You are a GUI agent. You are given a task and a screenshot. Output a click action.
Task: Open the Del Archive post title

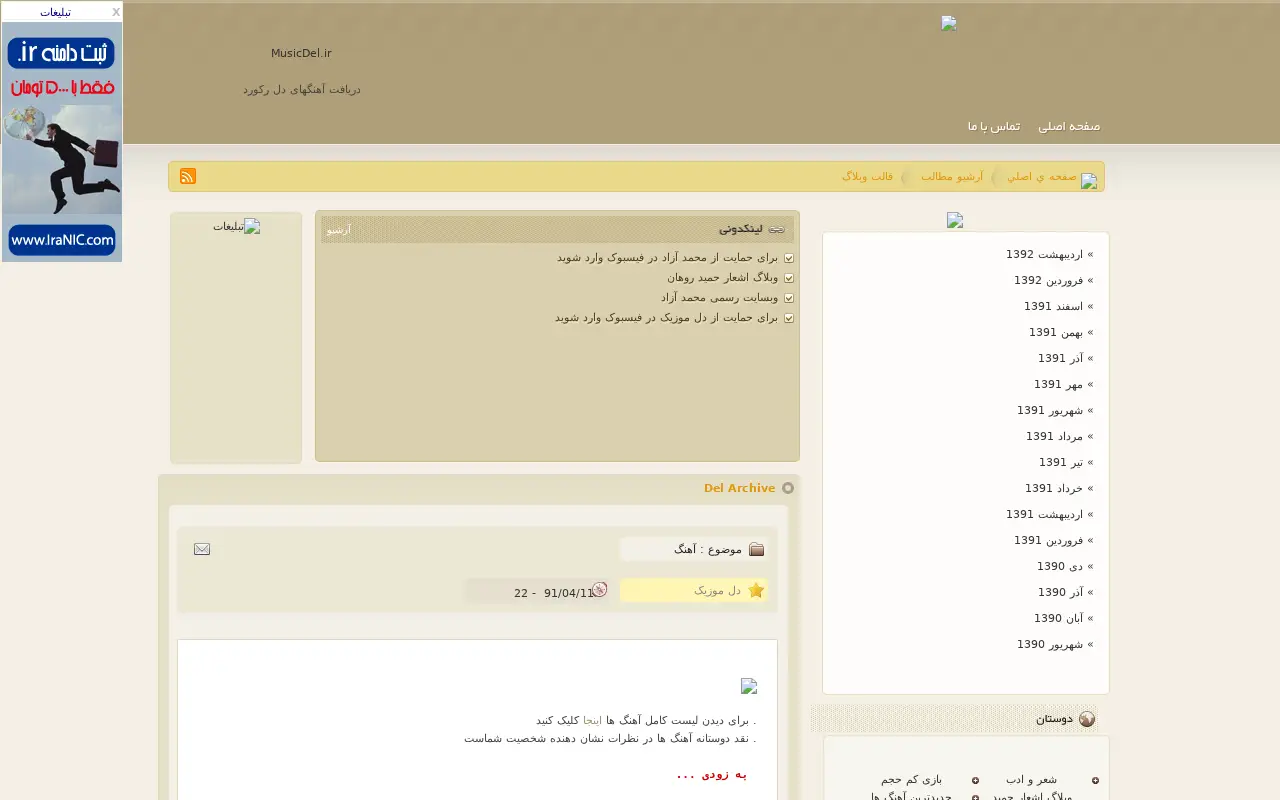tap(739, 488)
